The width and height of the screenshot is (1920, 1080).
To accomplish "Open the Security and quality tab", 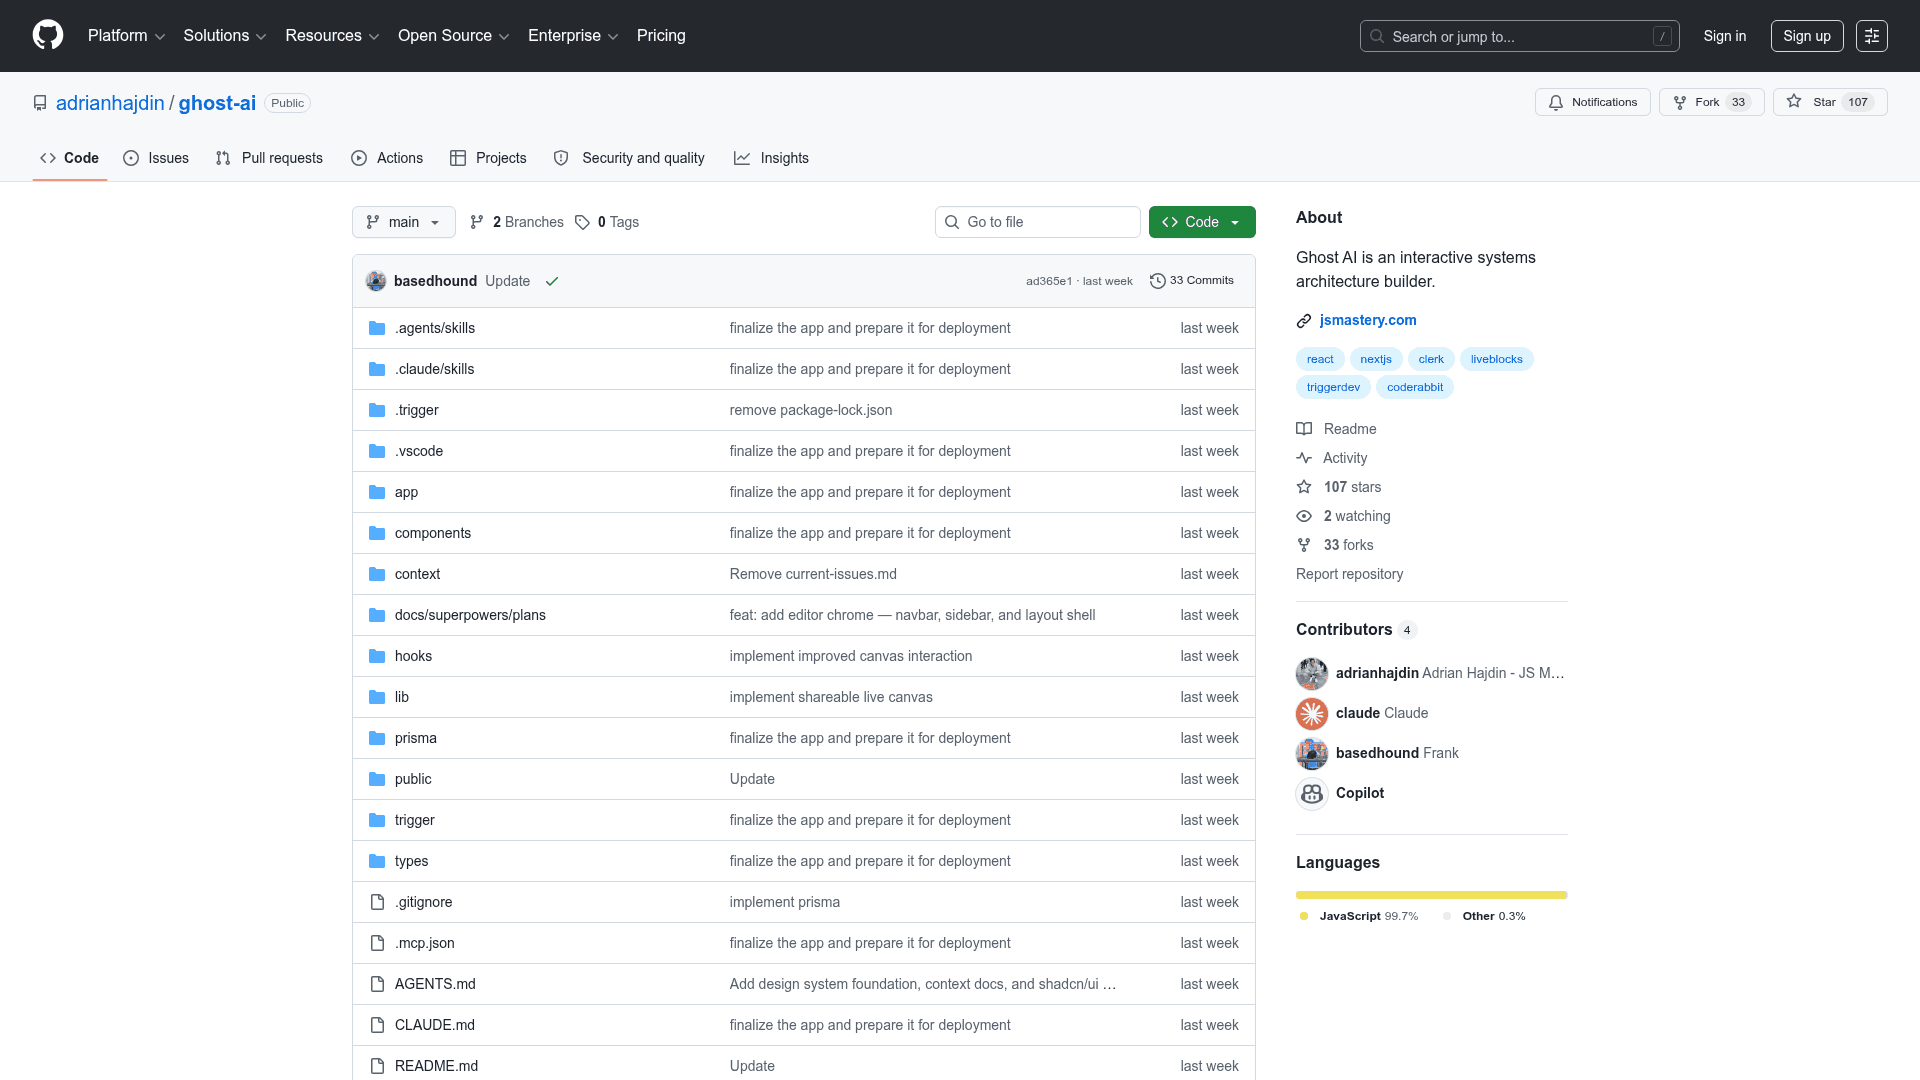I will (x=629, y=158).
